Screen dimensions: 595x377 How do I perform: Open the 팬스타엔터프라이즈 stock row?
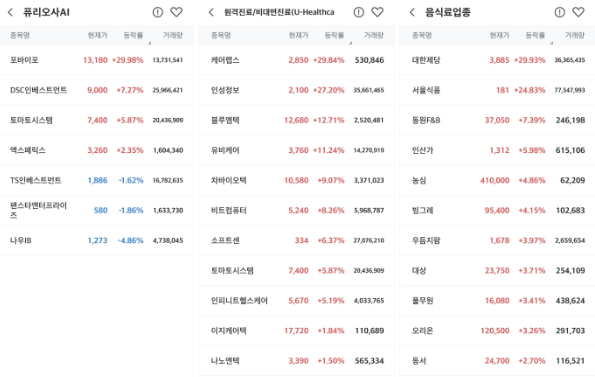[97, 210]
